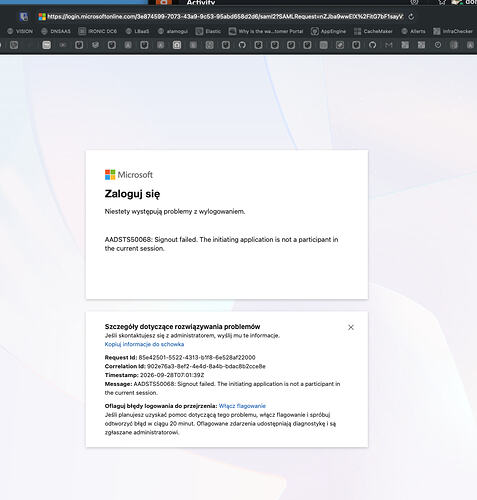Close the troubleshooting details panel
Image resolution: width=477 pixels, height=500 pixels.
pyautogui.click(x=351, y=327)
